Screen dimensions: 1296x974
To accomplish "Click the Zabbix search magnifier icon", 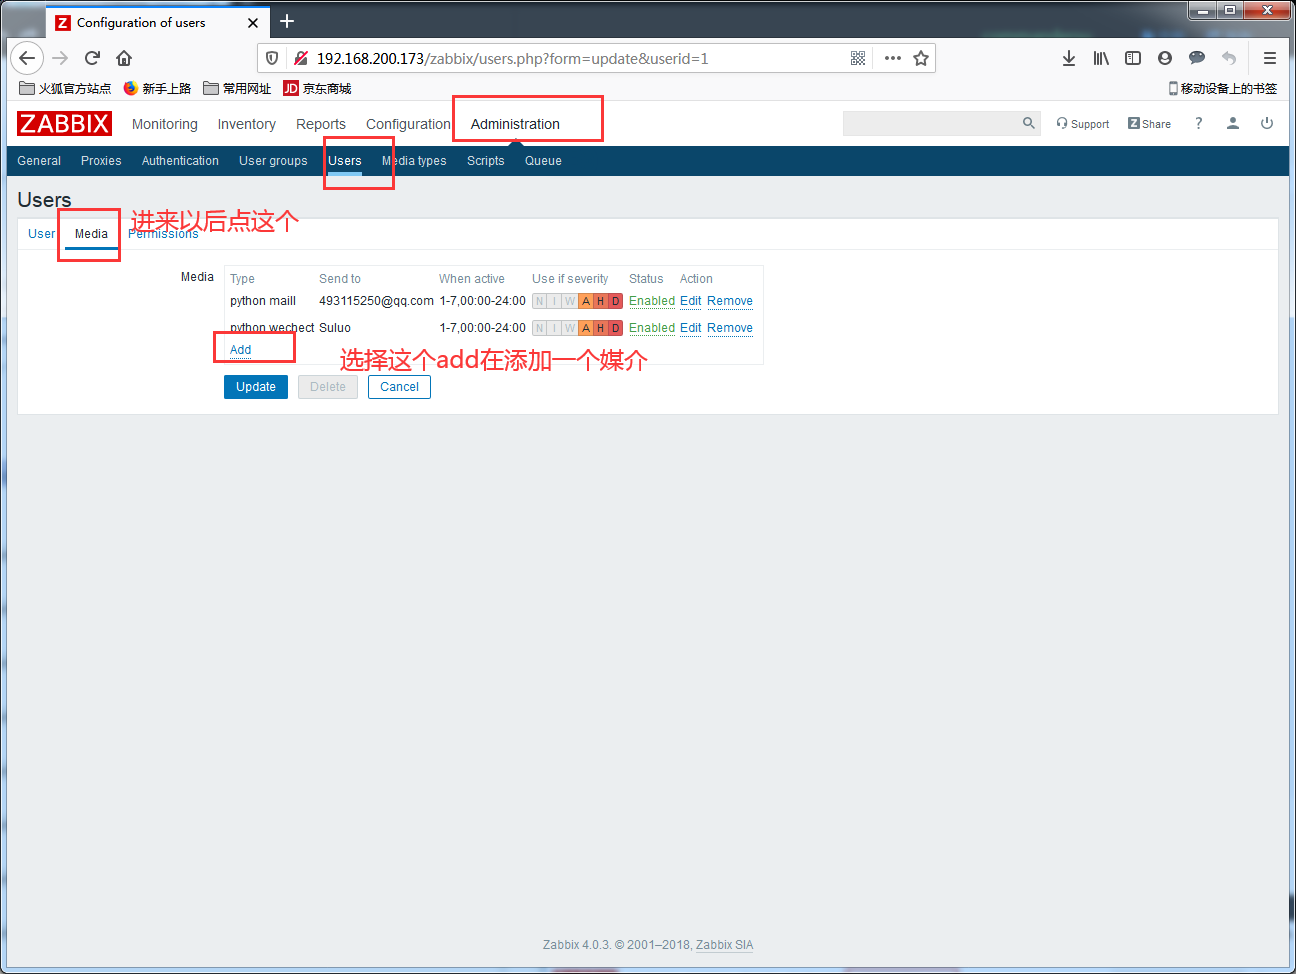I will click(x=1029, y=123).
